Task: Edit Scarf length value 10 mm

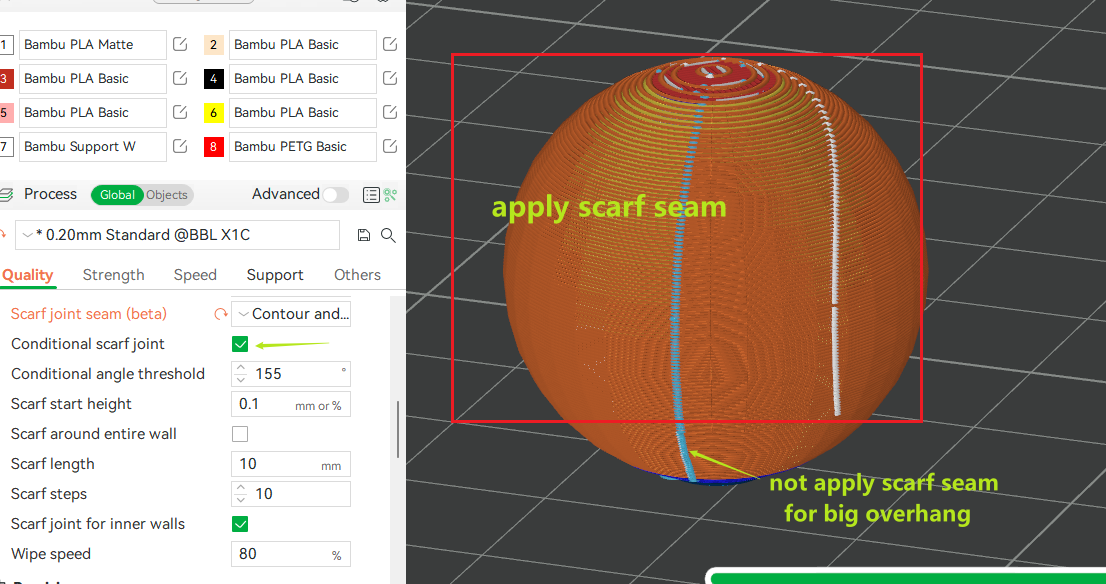Action: coord(291,464)
